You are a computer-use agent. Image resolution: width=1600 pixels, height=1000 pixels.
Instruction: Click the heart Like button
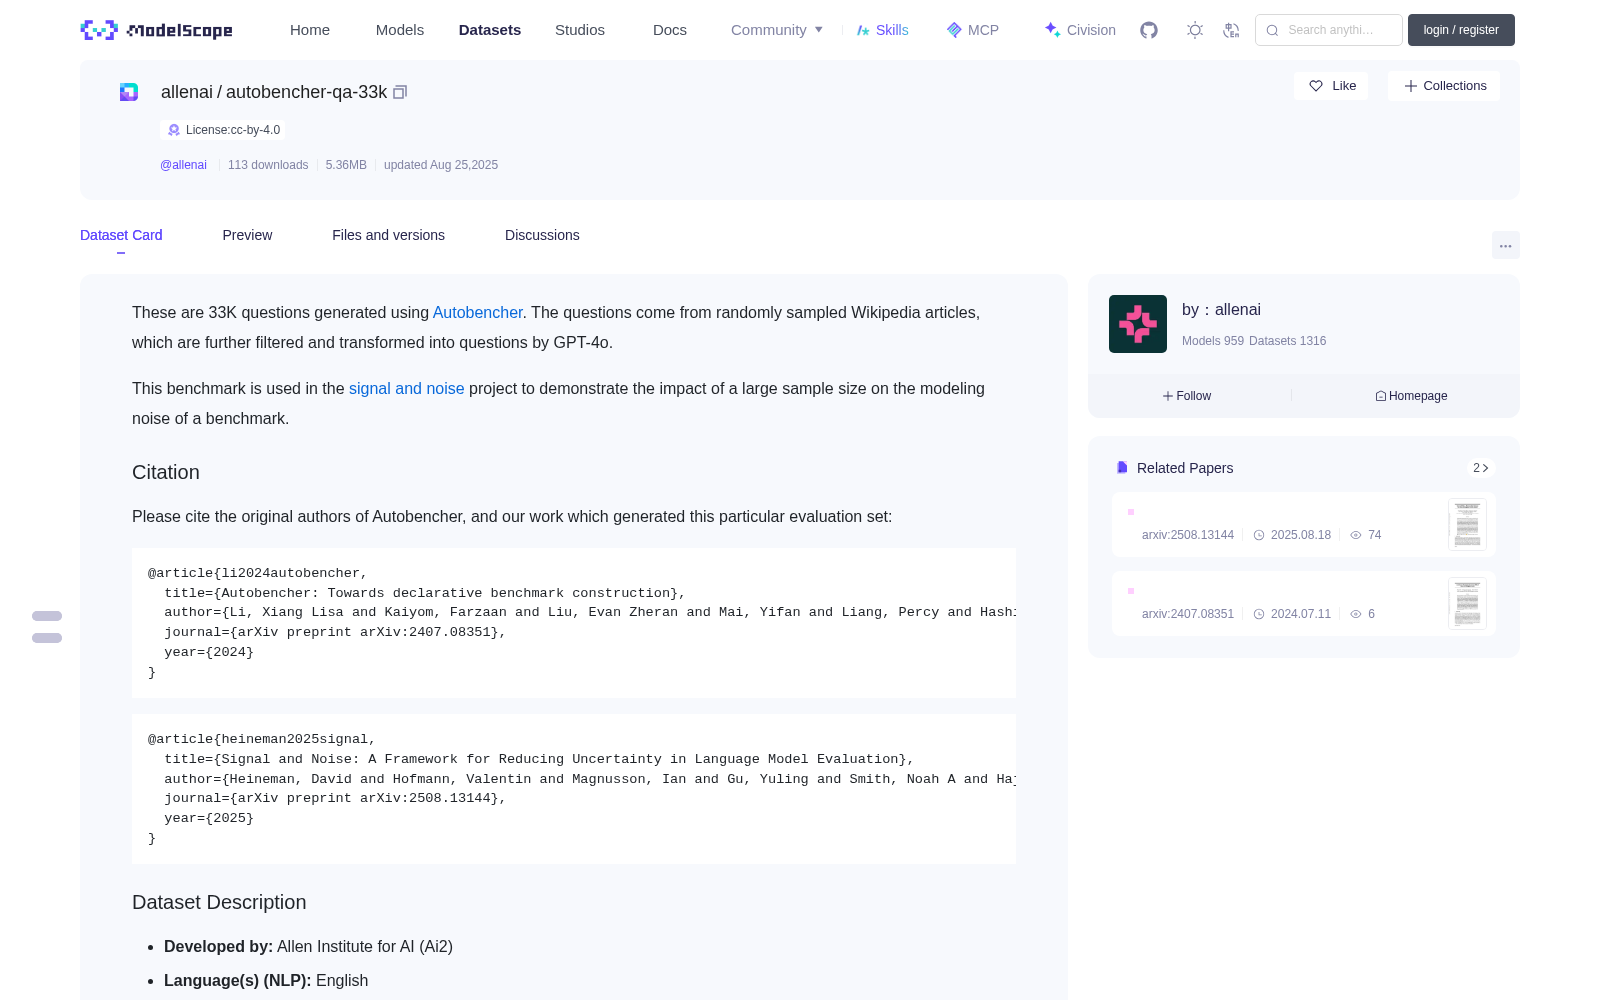pos(1332,86)
